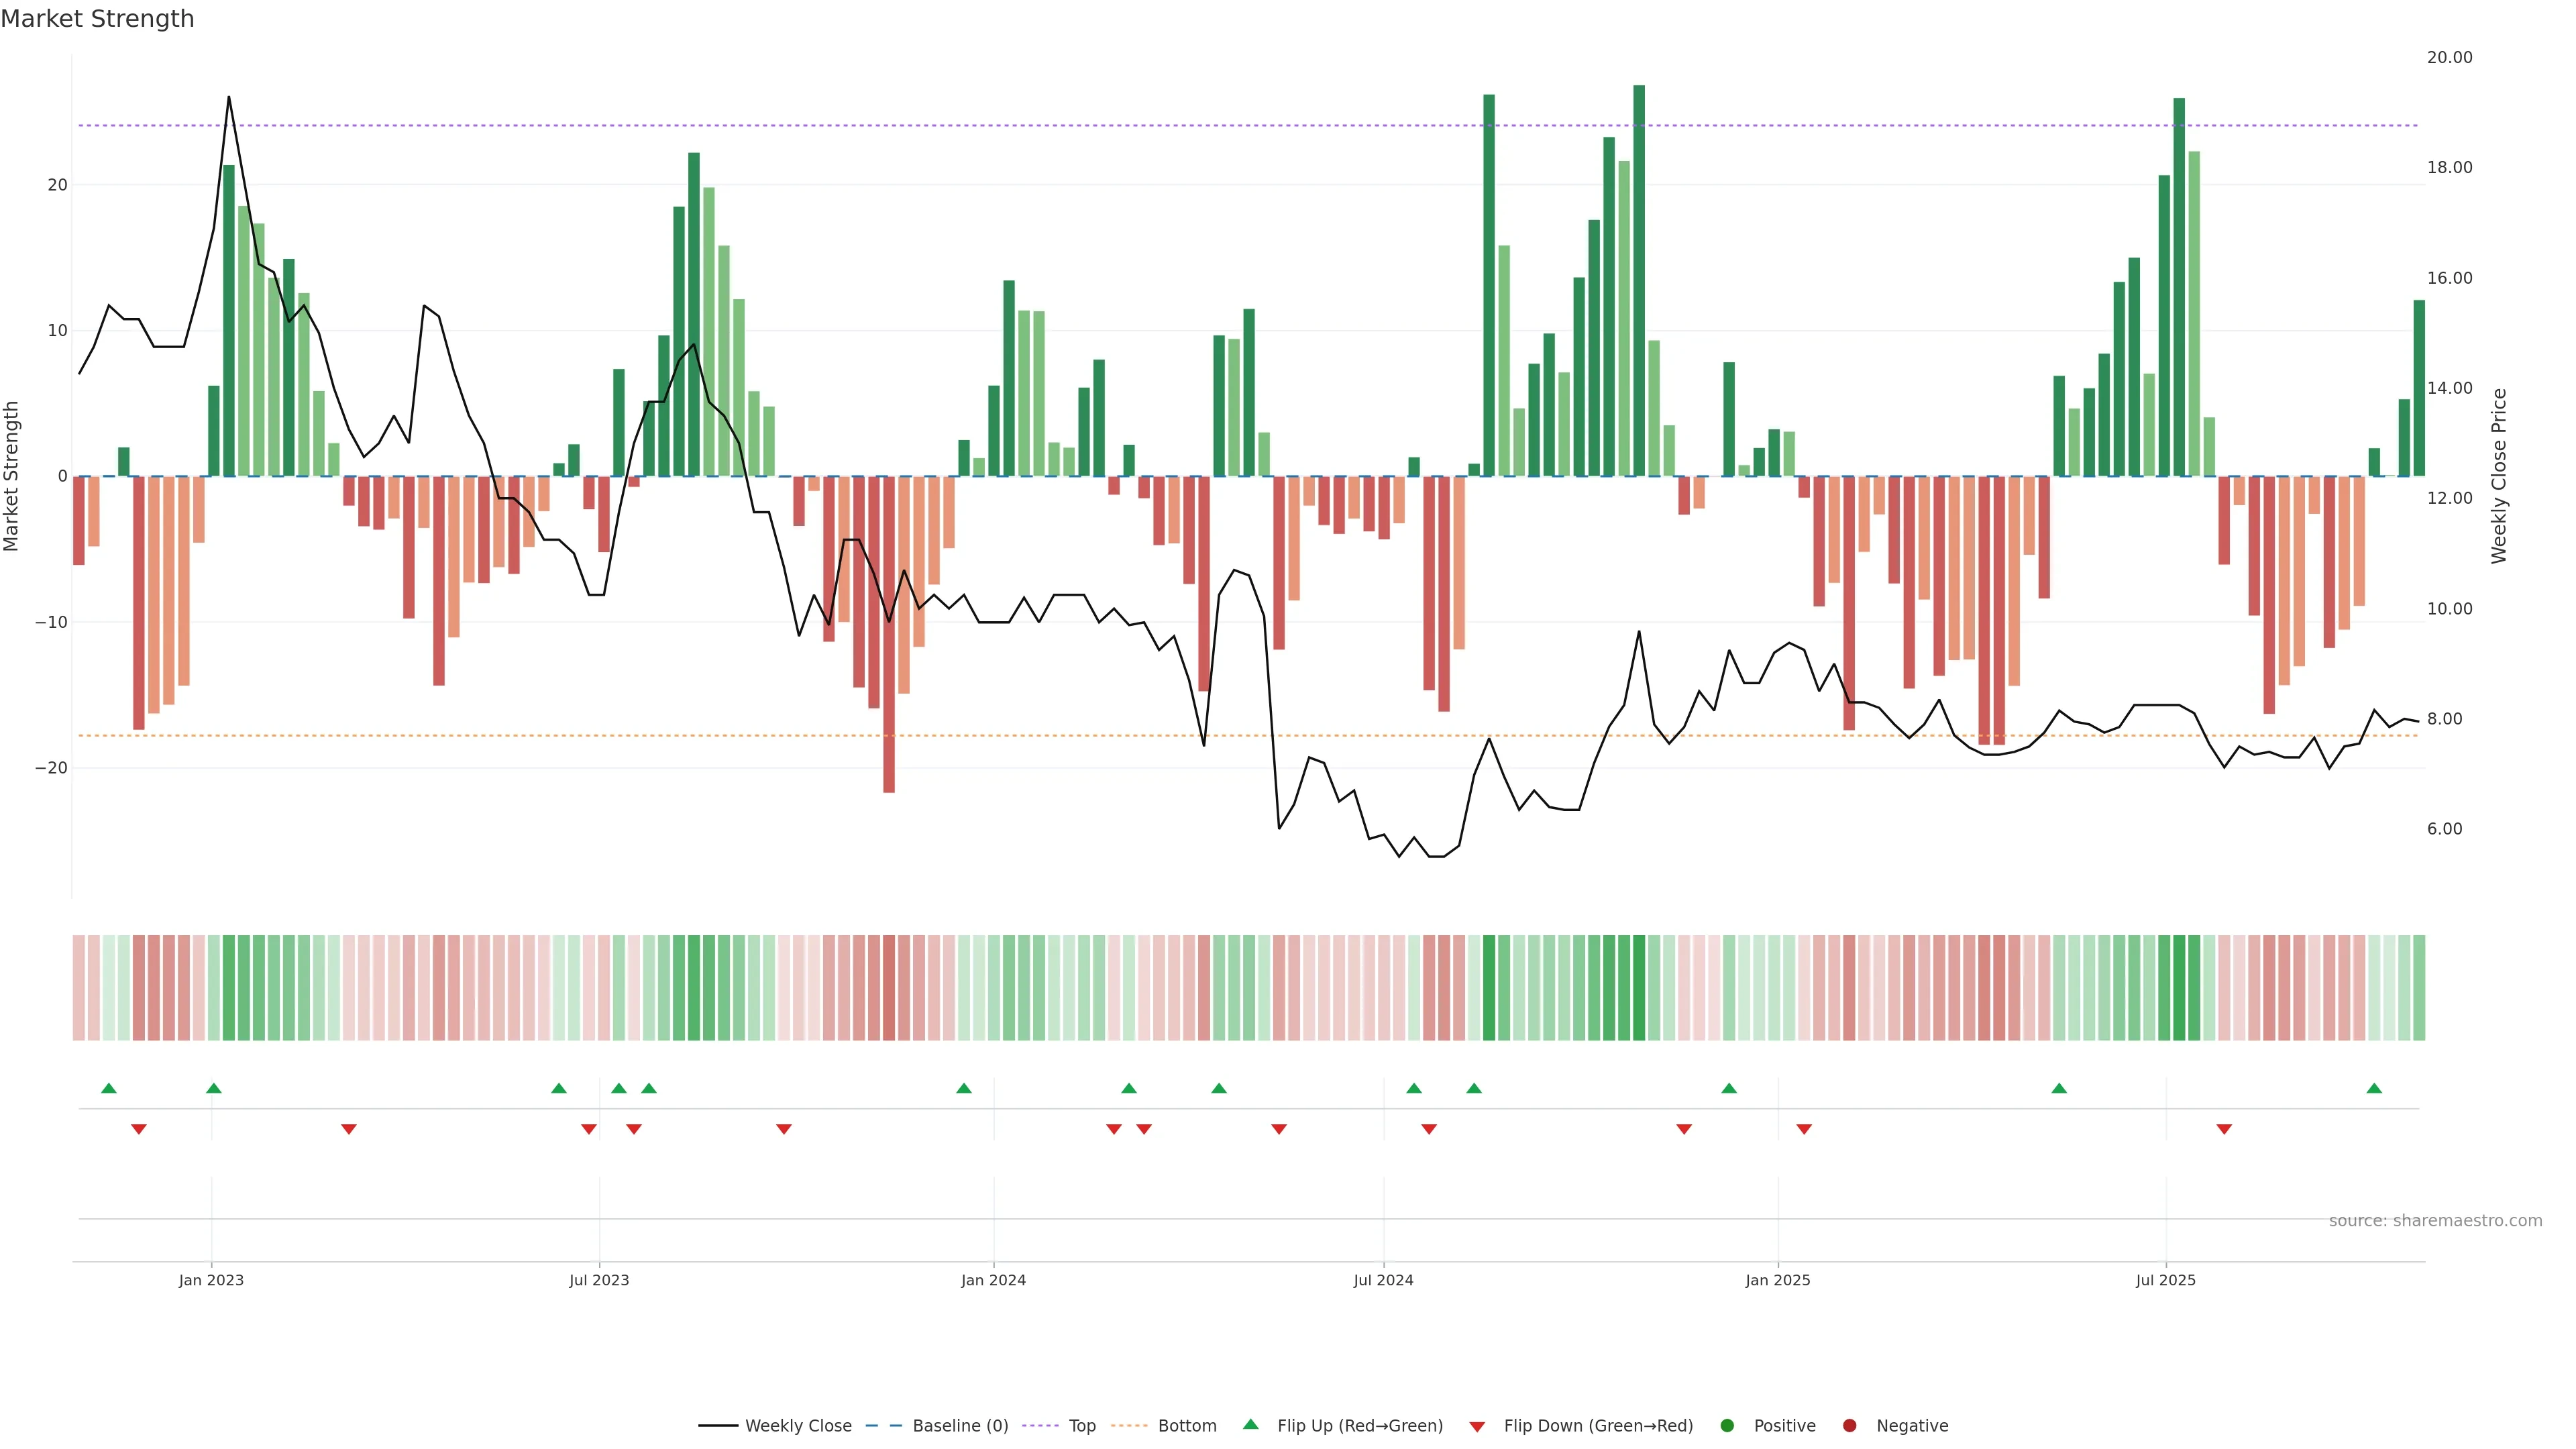2576x1449 pixels.
Task: Click the green Positive circle legend icon
Action: click(x=1727, y=1425)
